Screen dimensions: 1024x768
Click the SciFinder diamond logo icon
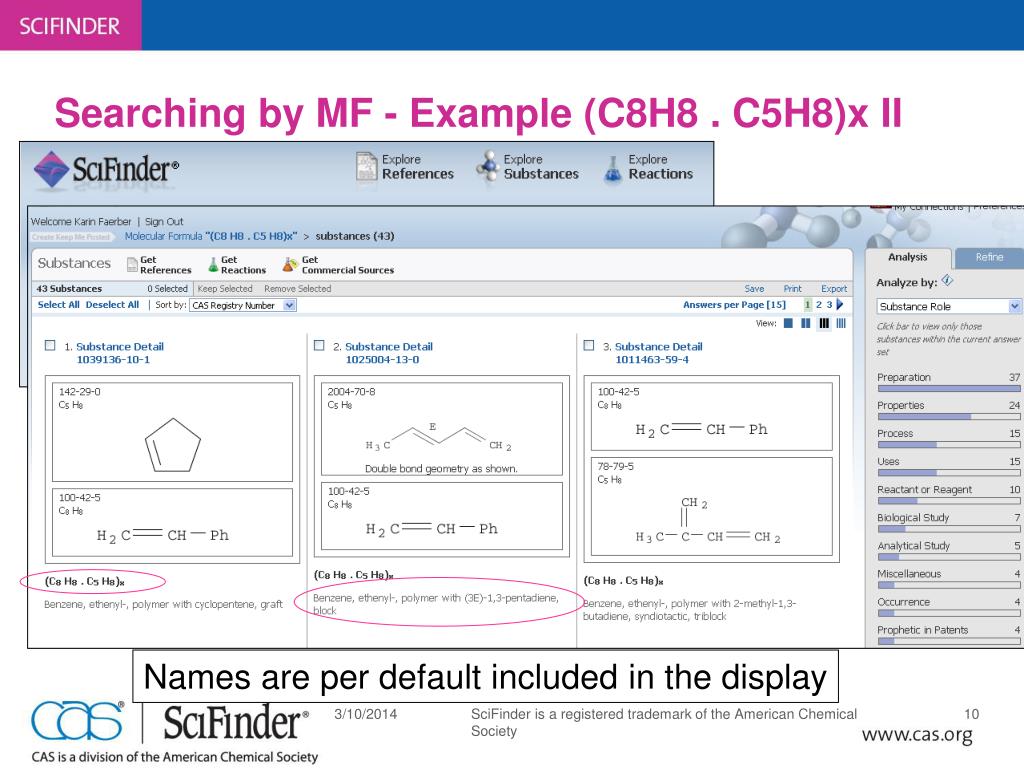51,169
